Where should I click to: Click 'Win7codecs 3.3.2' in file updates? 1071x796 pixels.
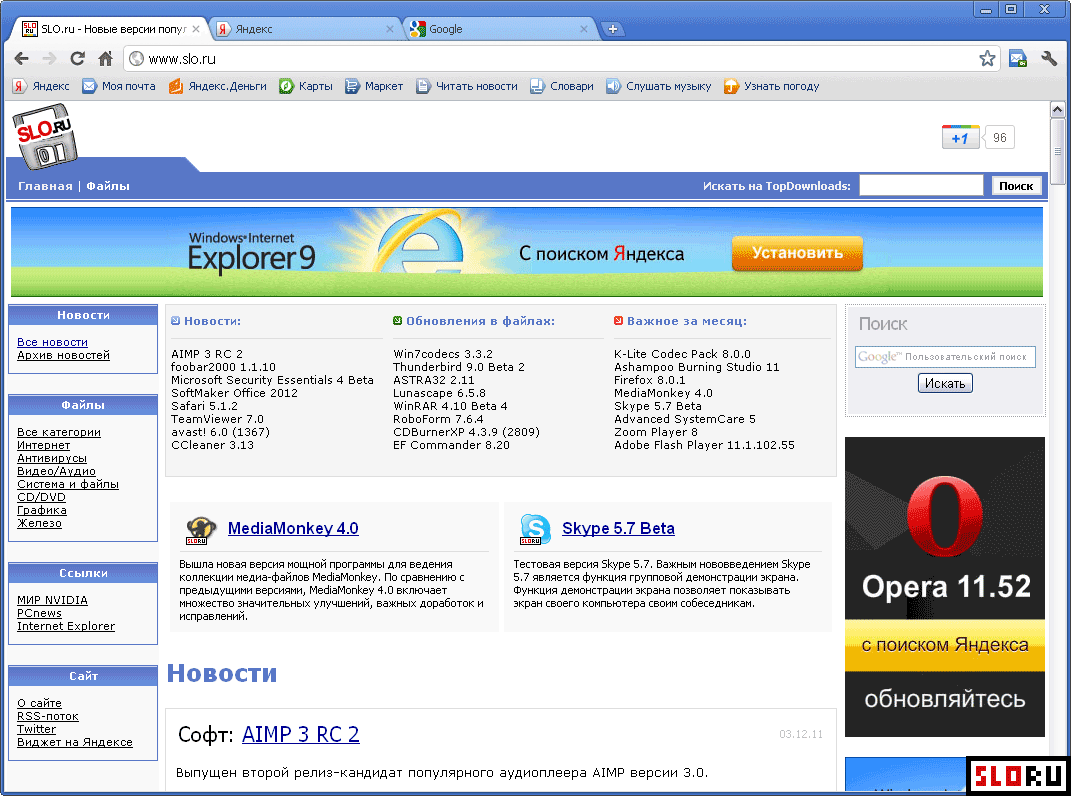tap(443, 354)
